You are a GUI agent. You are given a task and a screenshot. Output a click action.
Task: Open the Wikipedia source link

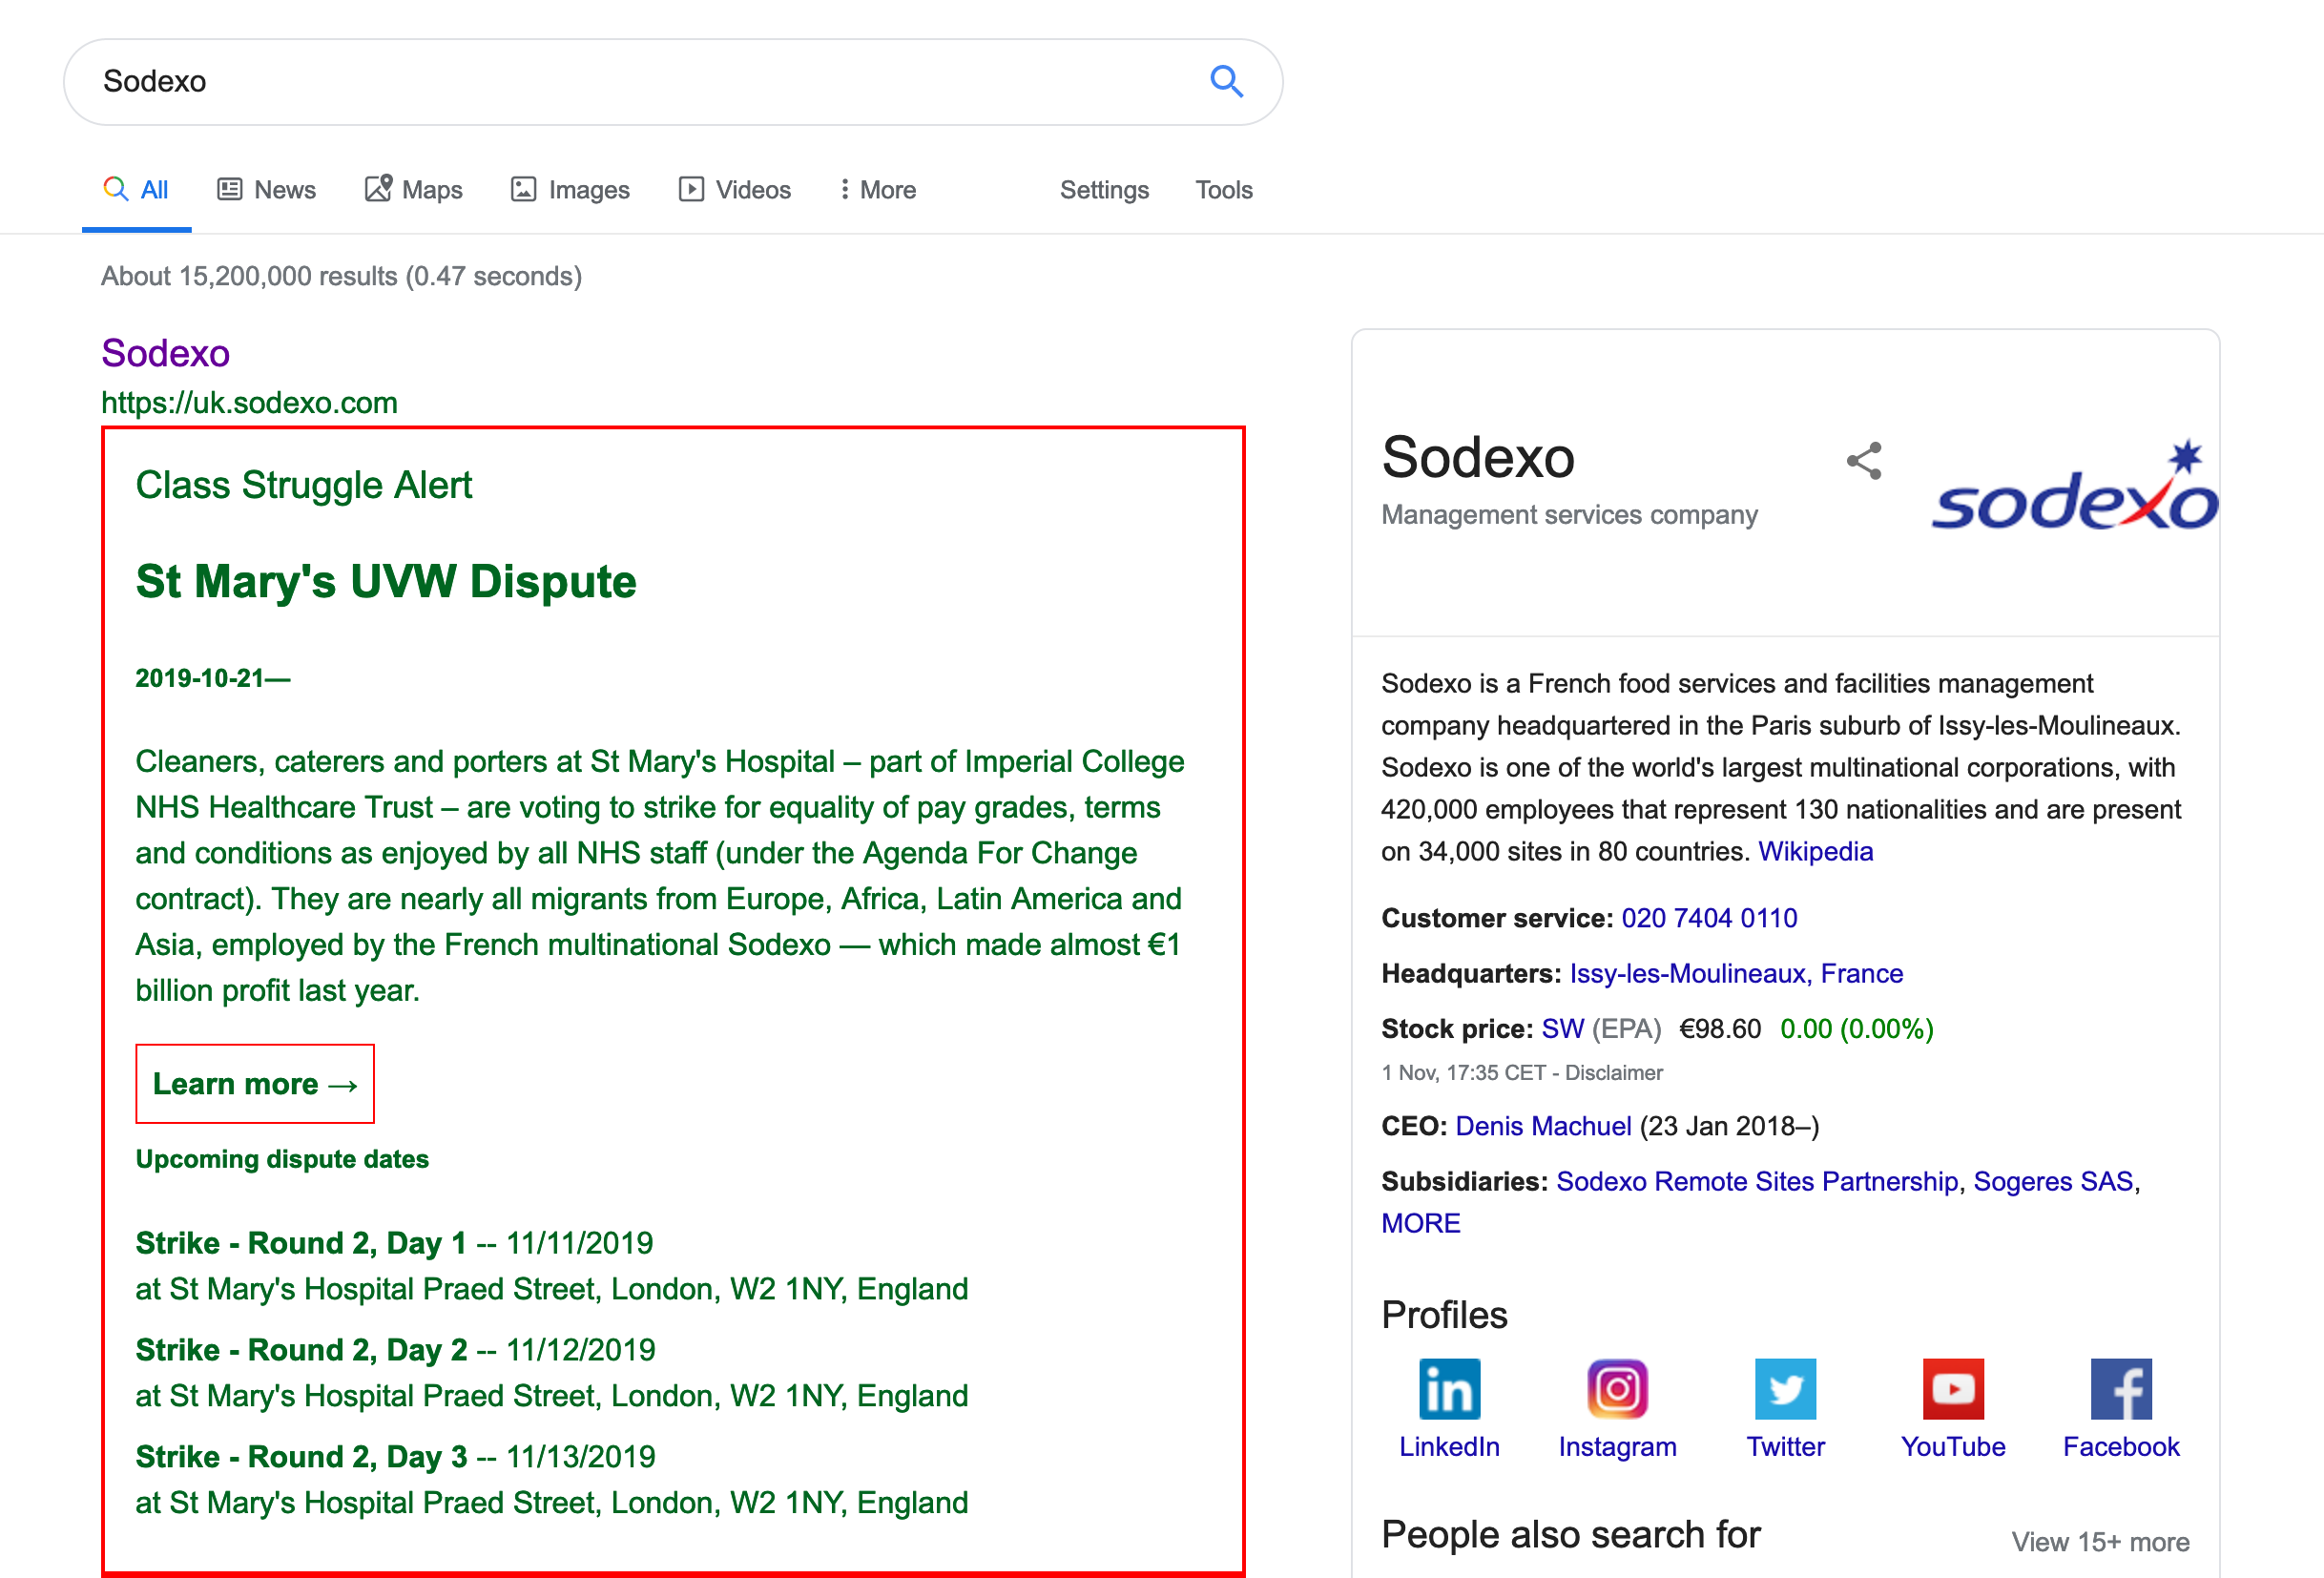pos(1815,850)
